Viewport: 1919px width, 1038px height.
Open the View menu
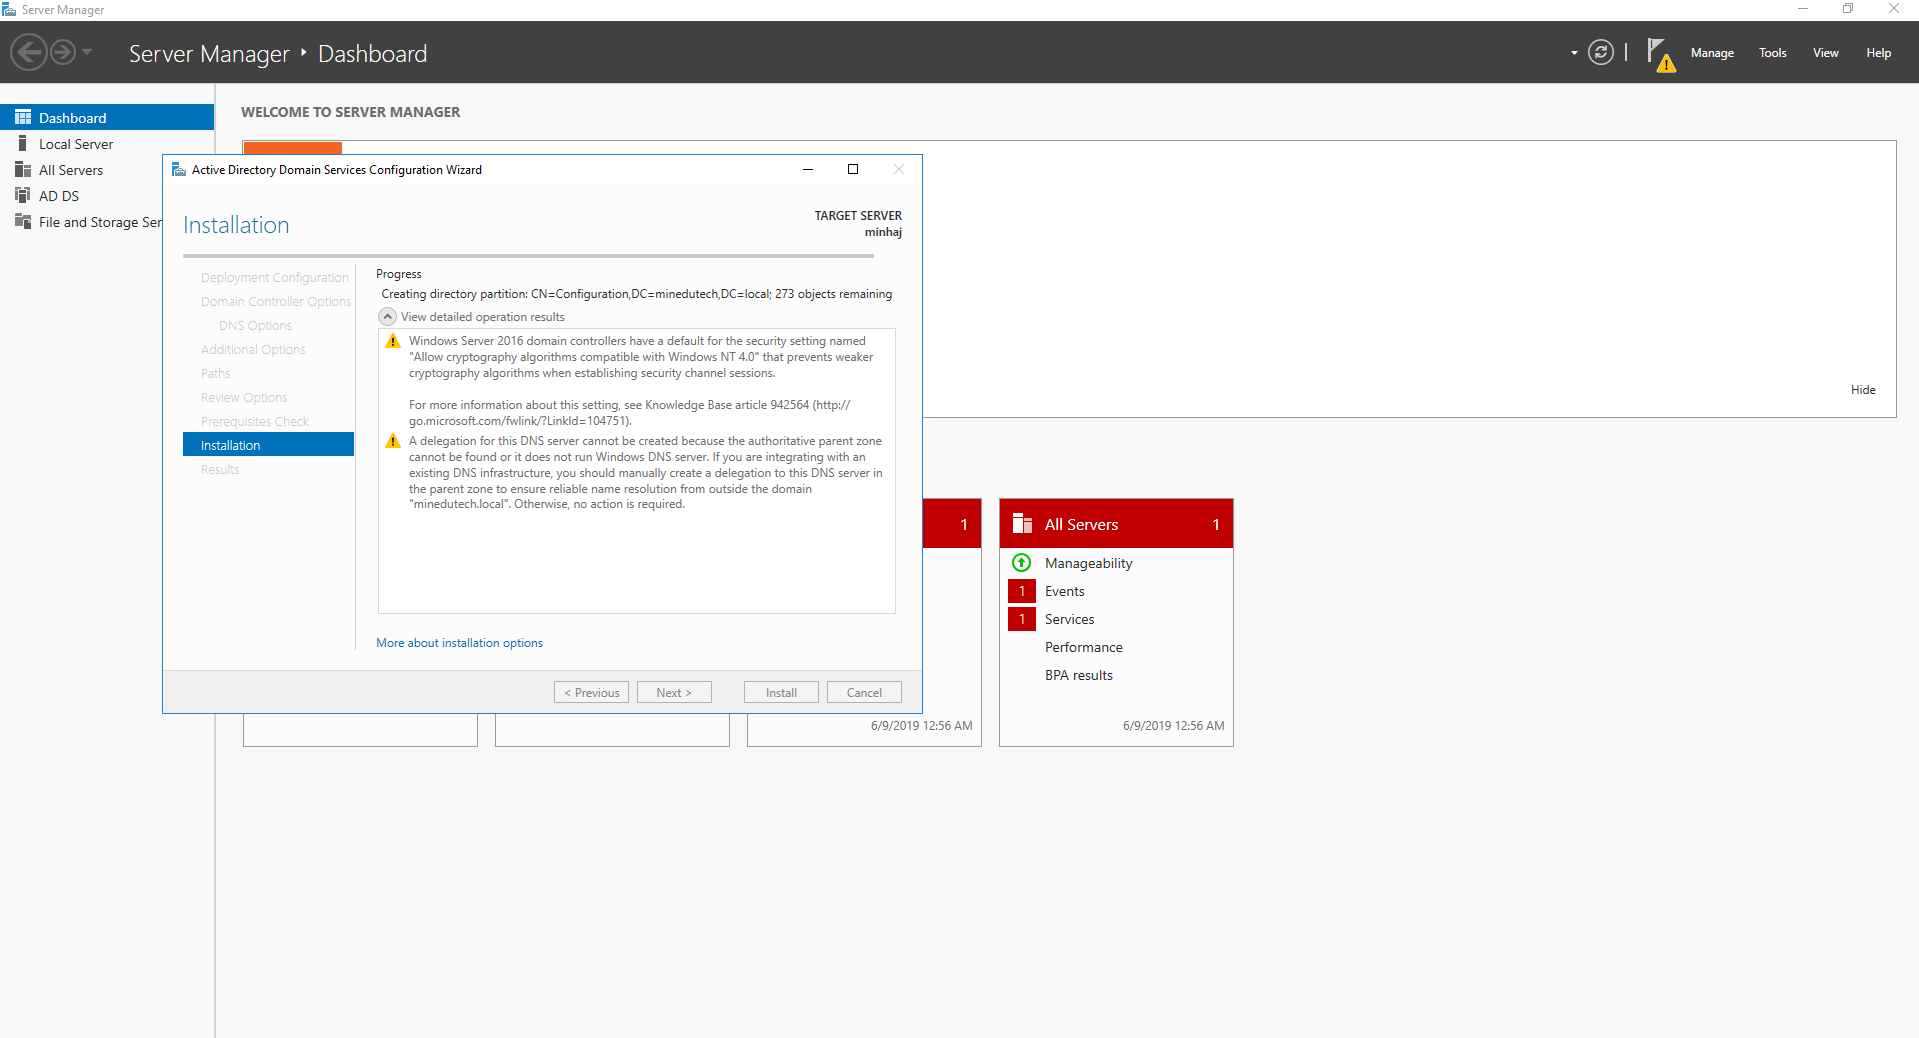1825,53
